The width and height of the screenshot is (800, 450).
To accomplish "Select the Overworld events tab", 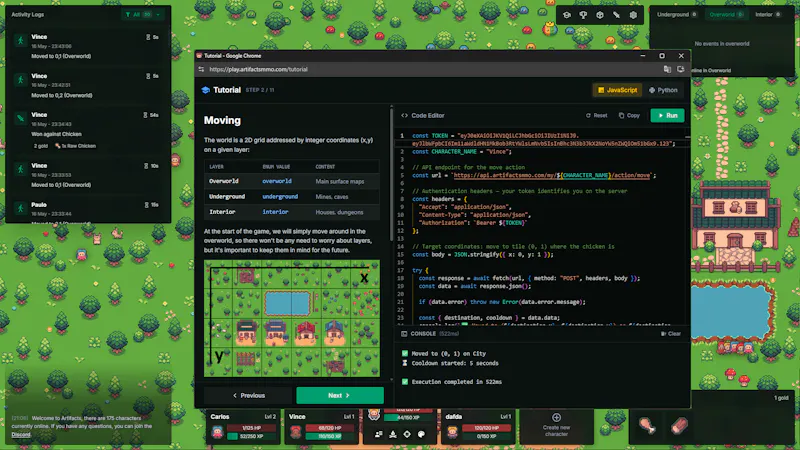I will pyautogui.click(x=727, y=15).
